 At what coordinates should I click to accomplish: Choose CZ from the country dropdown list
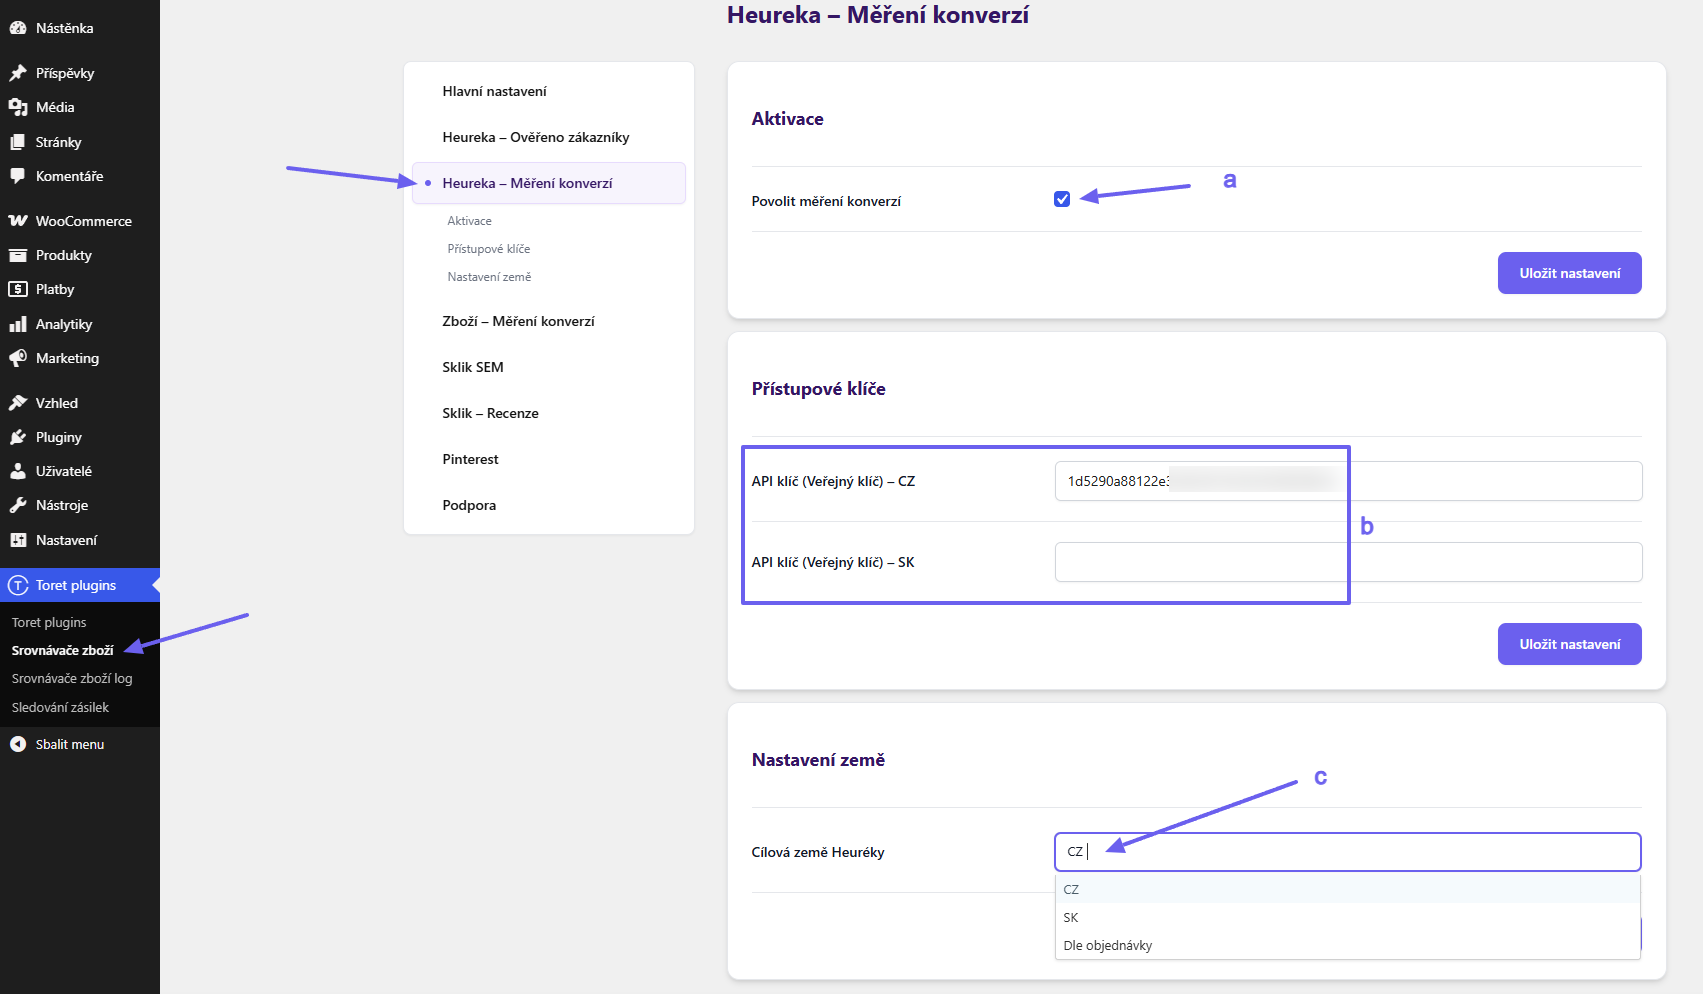pyautogui.click(x=1348, y=889)
